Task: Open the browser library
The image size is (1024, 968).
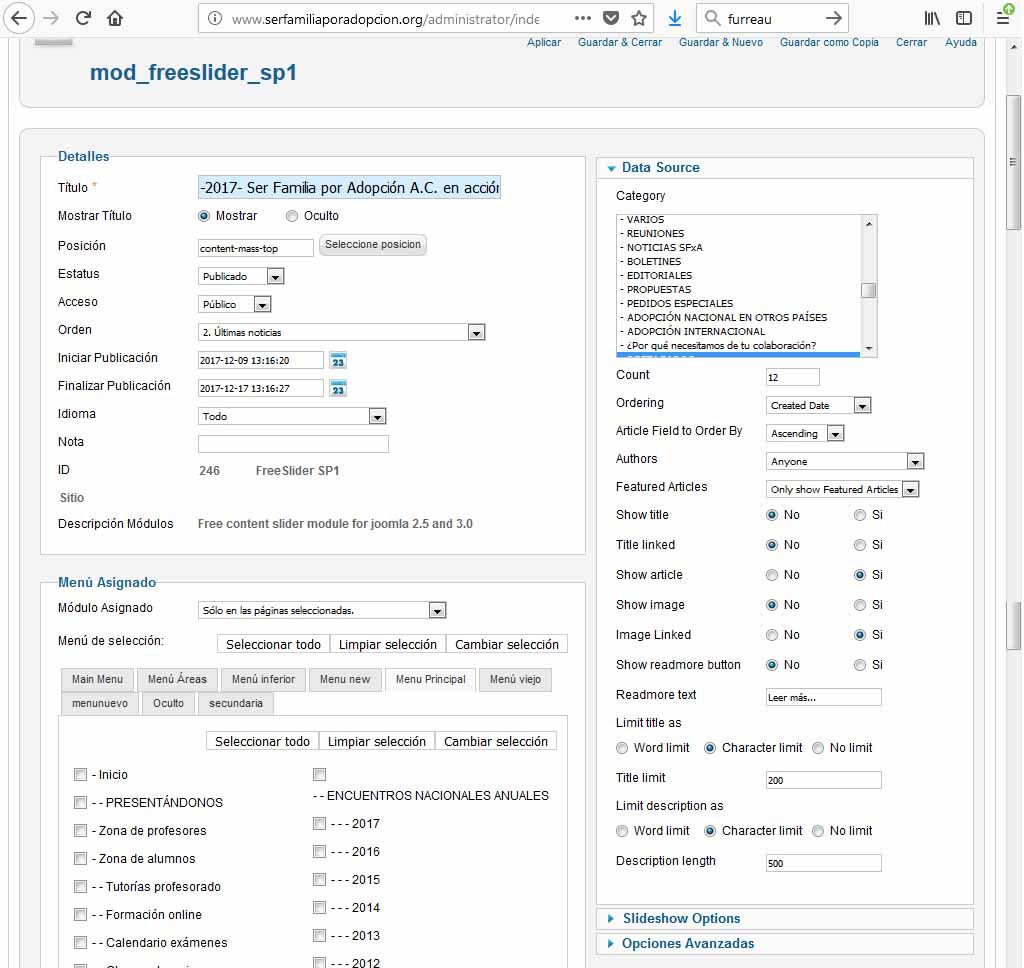Action: [x=932, y=18]
